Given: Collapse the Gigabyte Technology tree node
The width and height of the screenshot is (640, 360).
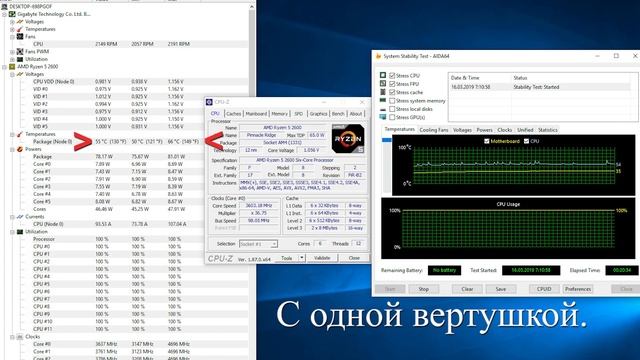Looking at the screenshot, I should pyautogui.click(x=4, y=14).
